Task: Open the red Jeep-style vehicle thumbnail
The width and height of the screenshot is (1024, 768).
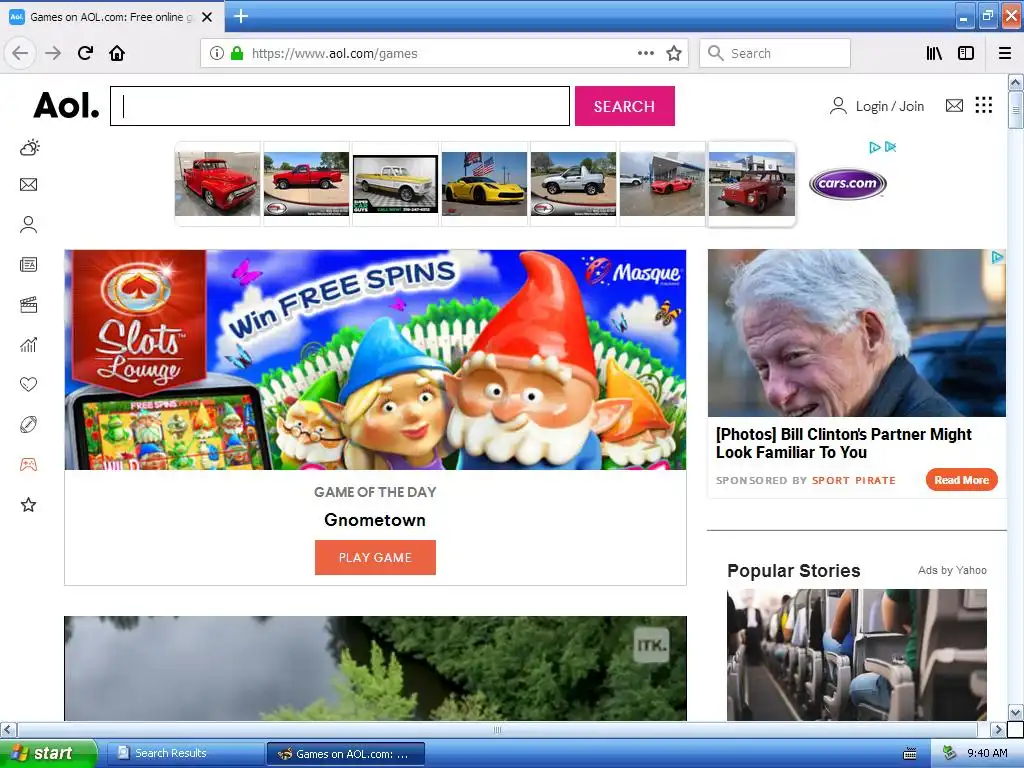Action: (752, 184)
